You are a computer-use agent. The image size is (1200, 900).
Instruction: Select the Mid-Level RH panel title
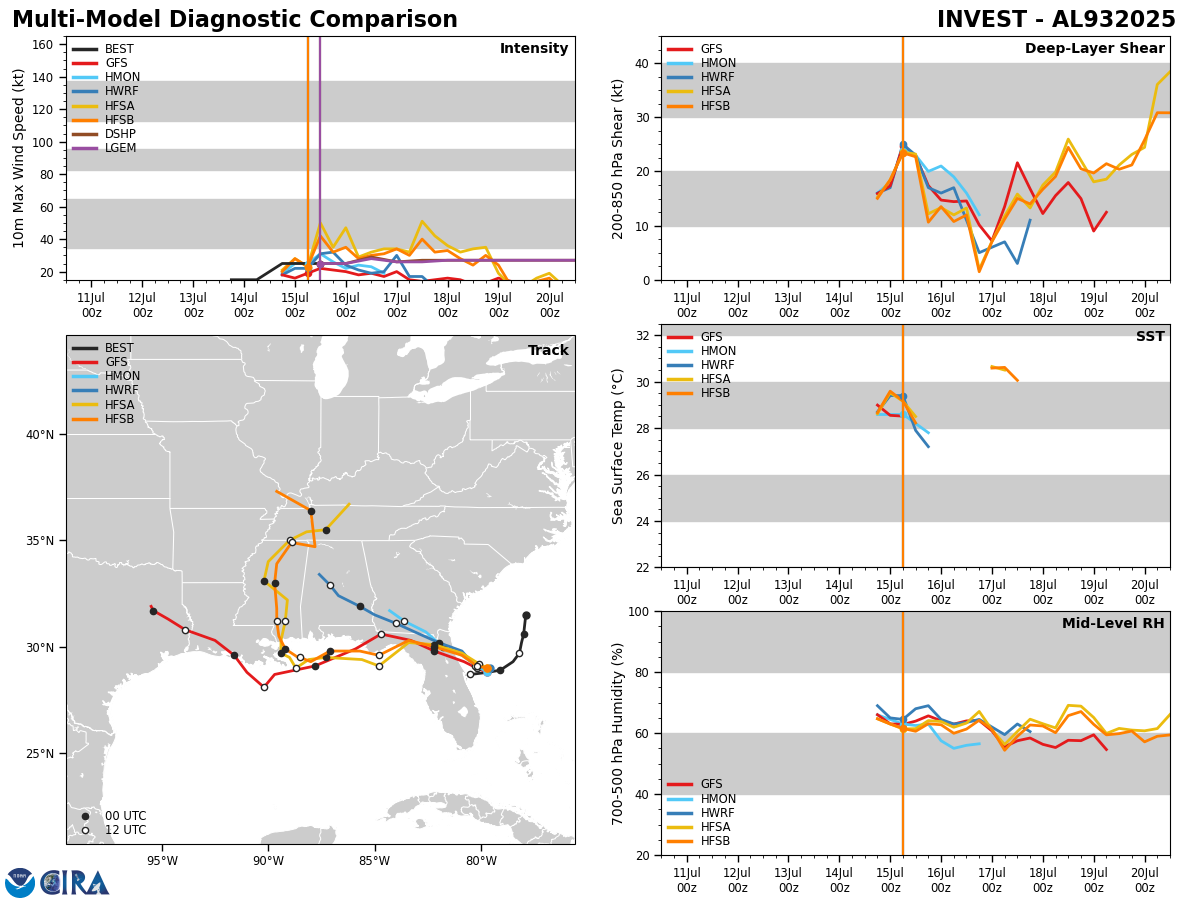pyautogui.click(x=1112, y=624)
